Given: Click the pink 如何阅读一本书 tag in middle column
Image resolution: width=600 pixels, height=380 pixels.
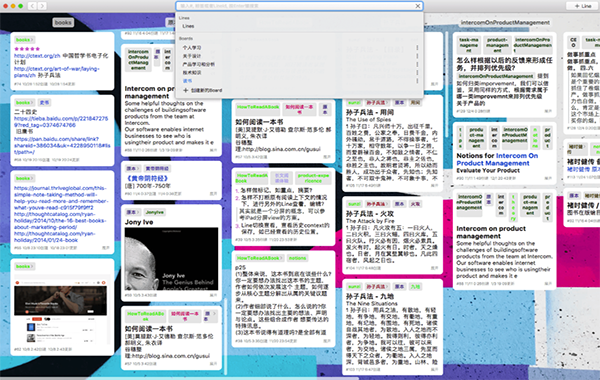Looking at the screenshot, I should [x=299, y=109].
